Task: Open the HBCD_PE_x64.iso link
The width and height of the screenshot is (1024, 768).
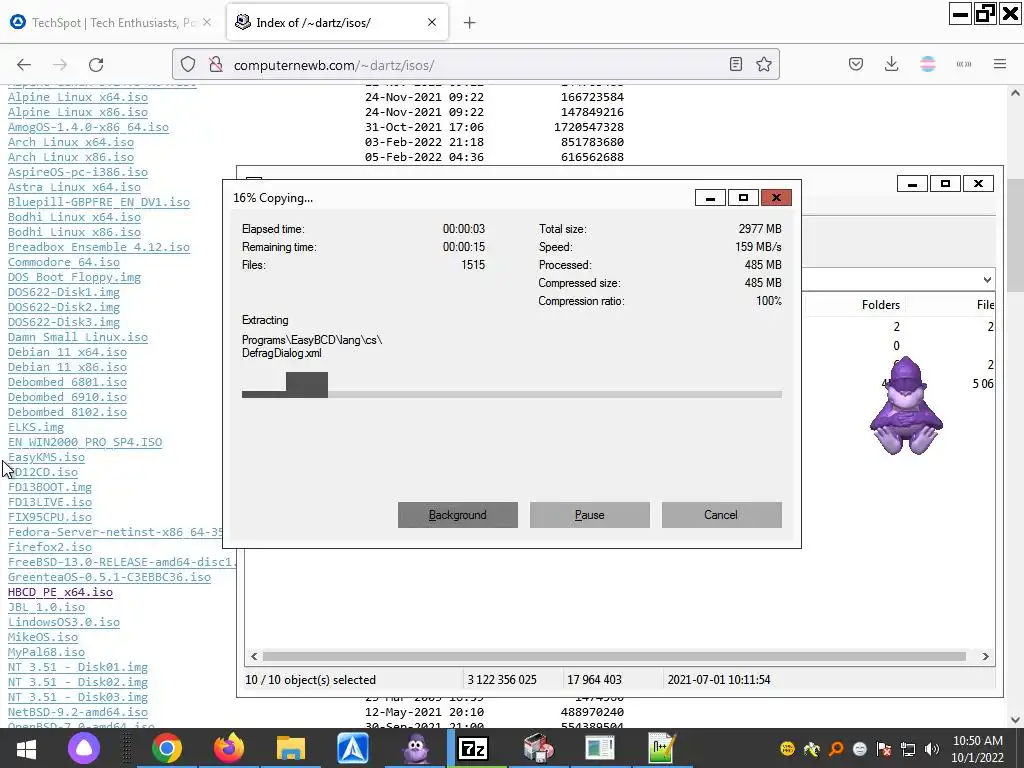Action: click(60, 593)
